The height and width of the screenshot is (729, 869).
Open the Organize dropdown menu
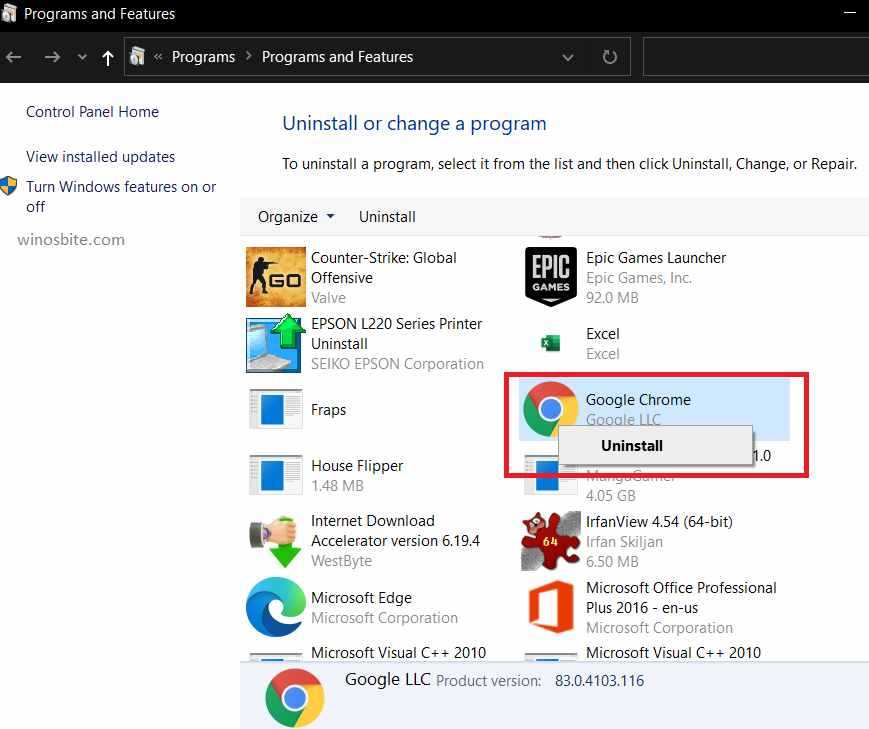pyautogui.click(x=296, y=217)
